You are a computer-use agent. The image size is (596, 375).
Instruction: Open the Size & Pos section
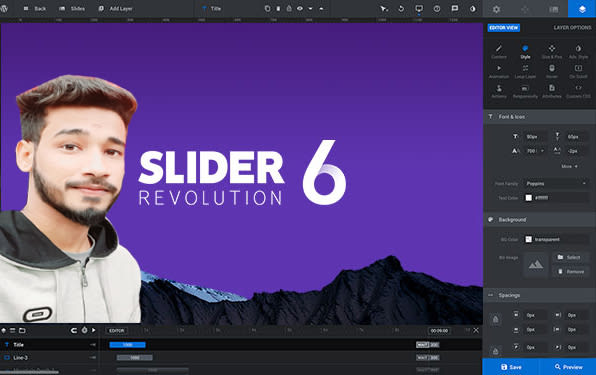pyautogui.click(x=552, y=52)
